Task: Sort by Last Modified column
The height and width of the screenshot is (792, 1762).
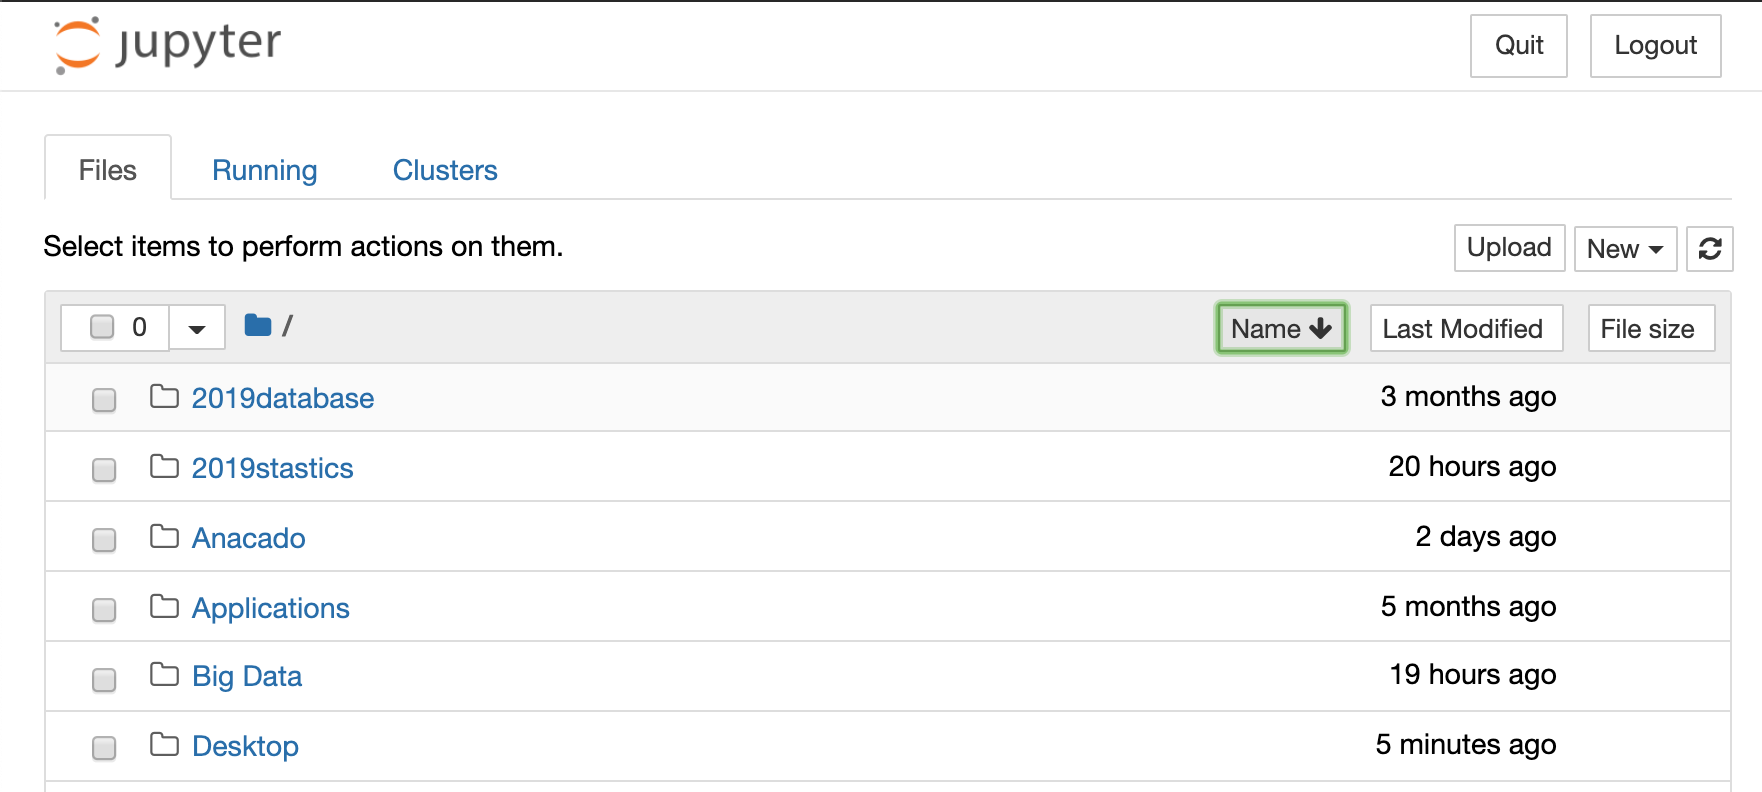Action: coord(1465,328)
